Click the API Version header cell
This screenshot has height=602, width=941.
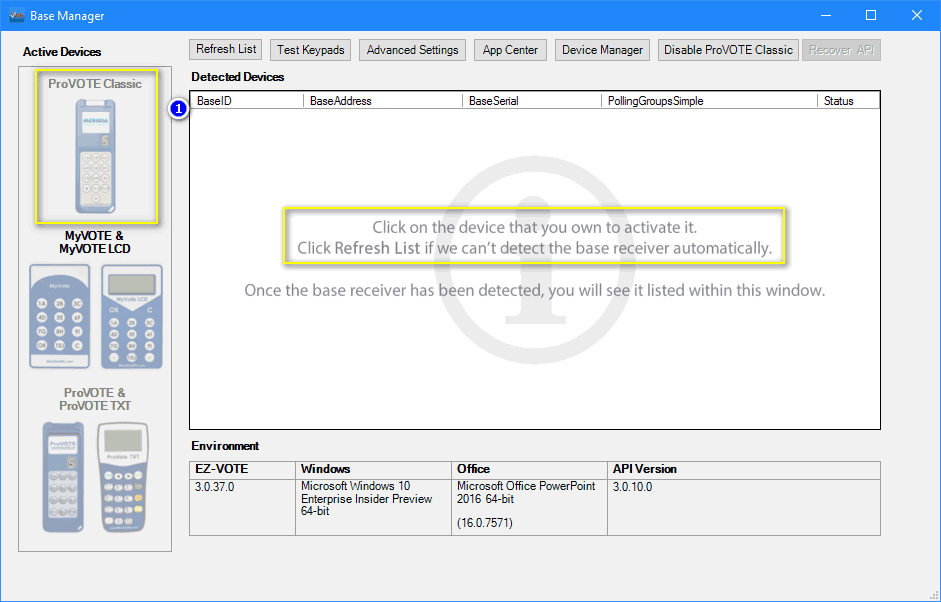744,470
